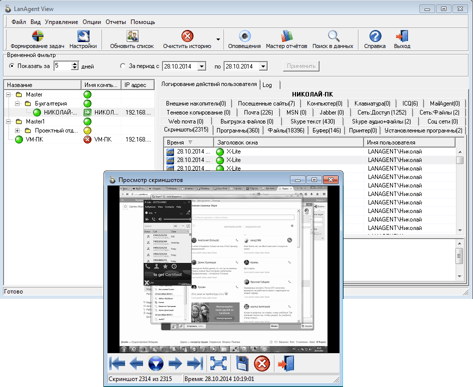Open the Файл menu
Screen dimensions: 473x387
coord(18,22)
